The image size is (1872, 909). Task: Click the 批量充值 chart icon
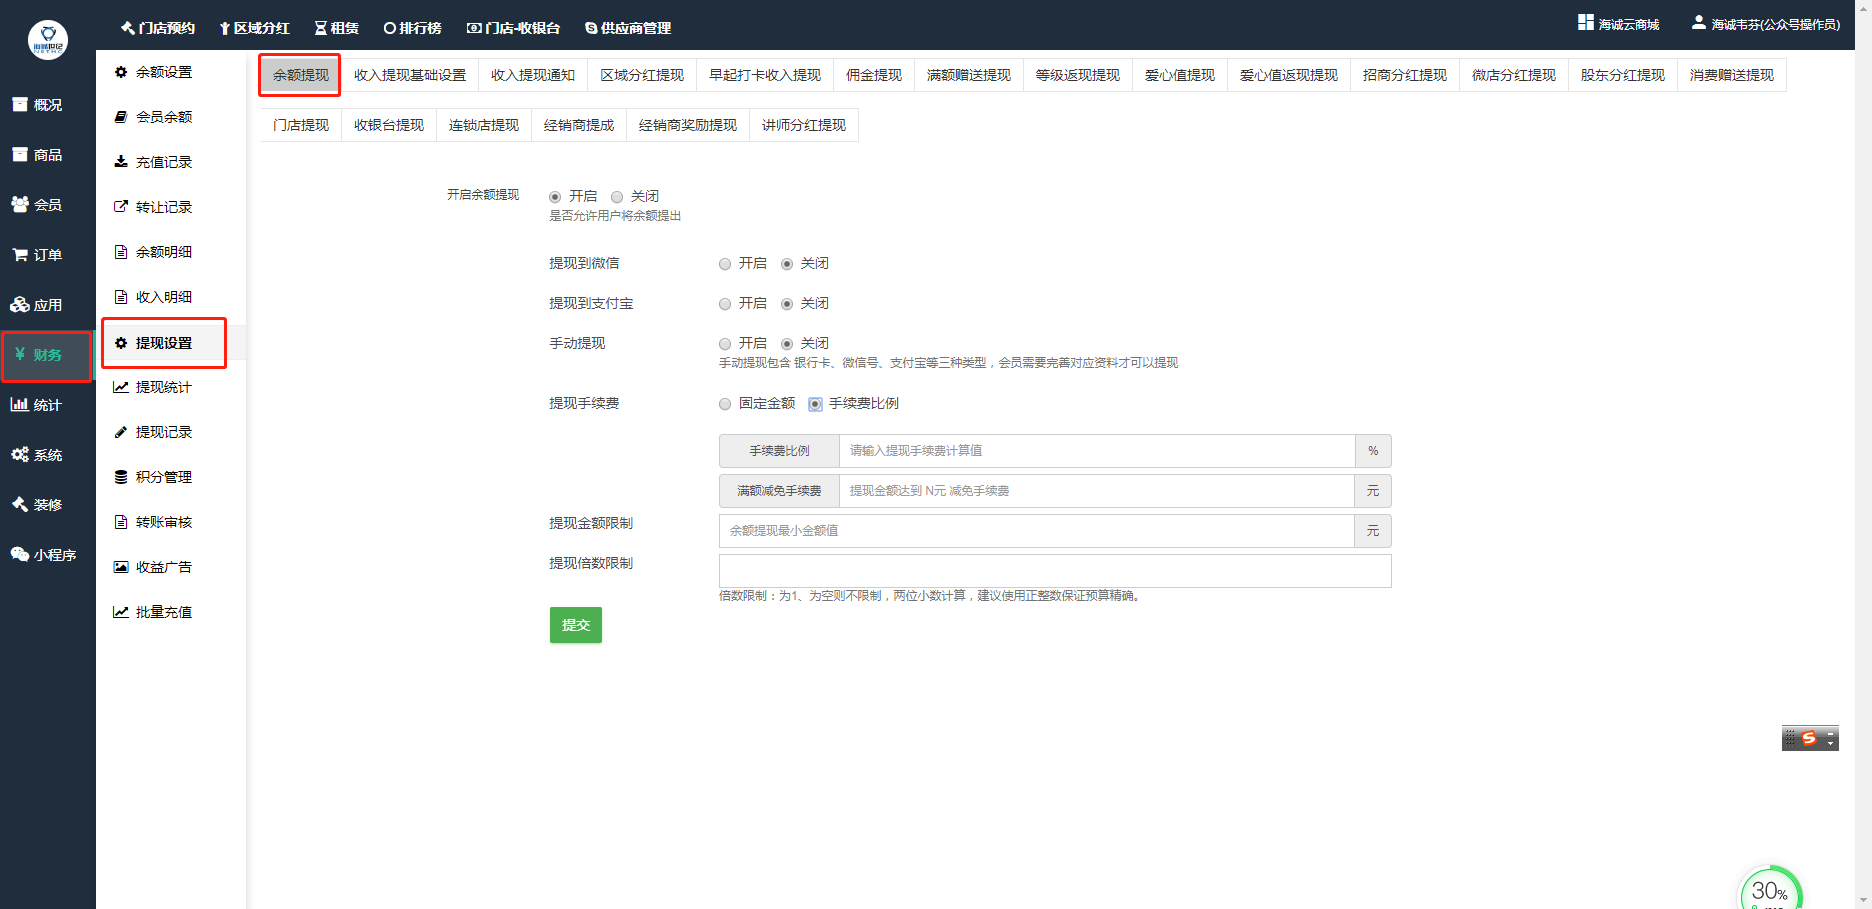(x=121, y=612)
